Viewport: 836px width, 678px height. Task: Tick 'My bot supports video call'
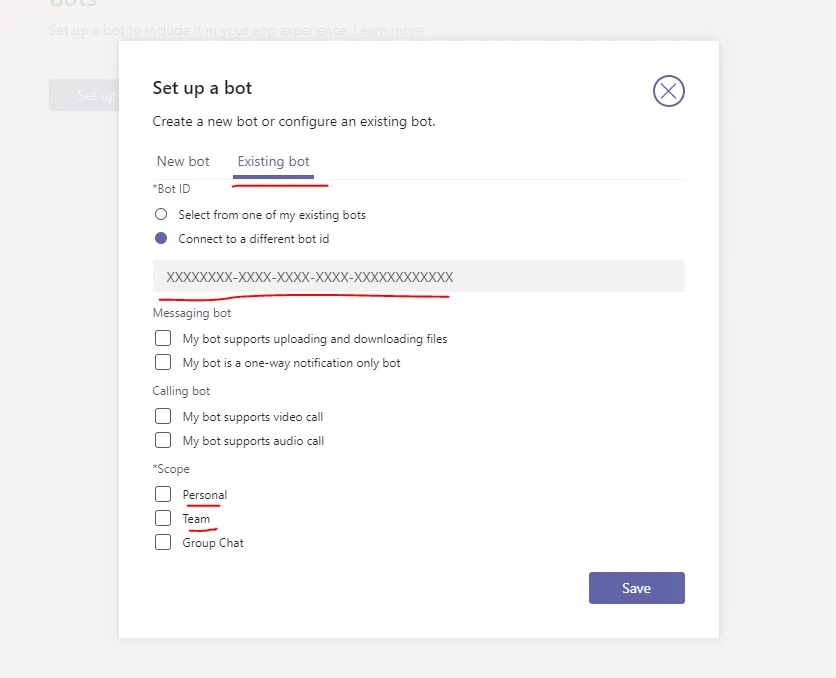coord(163,417)
